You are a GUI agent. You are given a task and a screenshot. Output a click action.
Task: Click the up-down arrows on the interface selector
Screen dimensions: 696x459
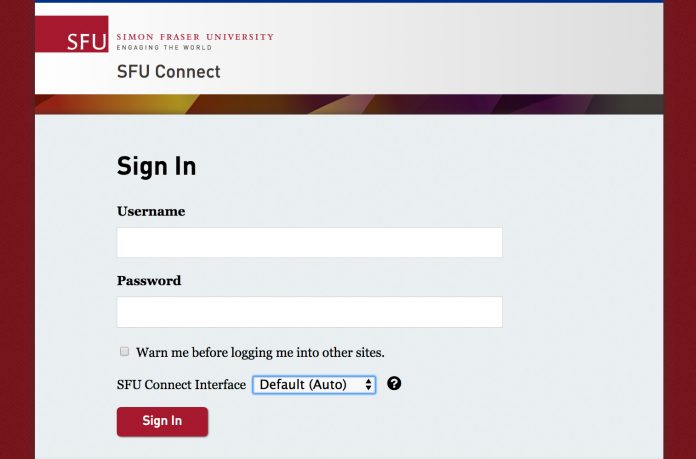point(369,384)
